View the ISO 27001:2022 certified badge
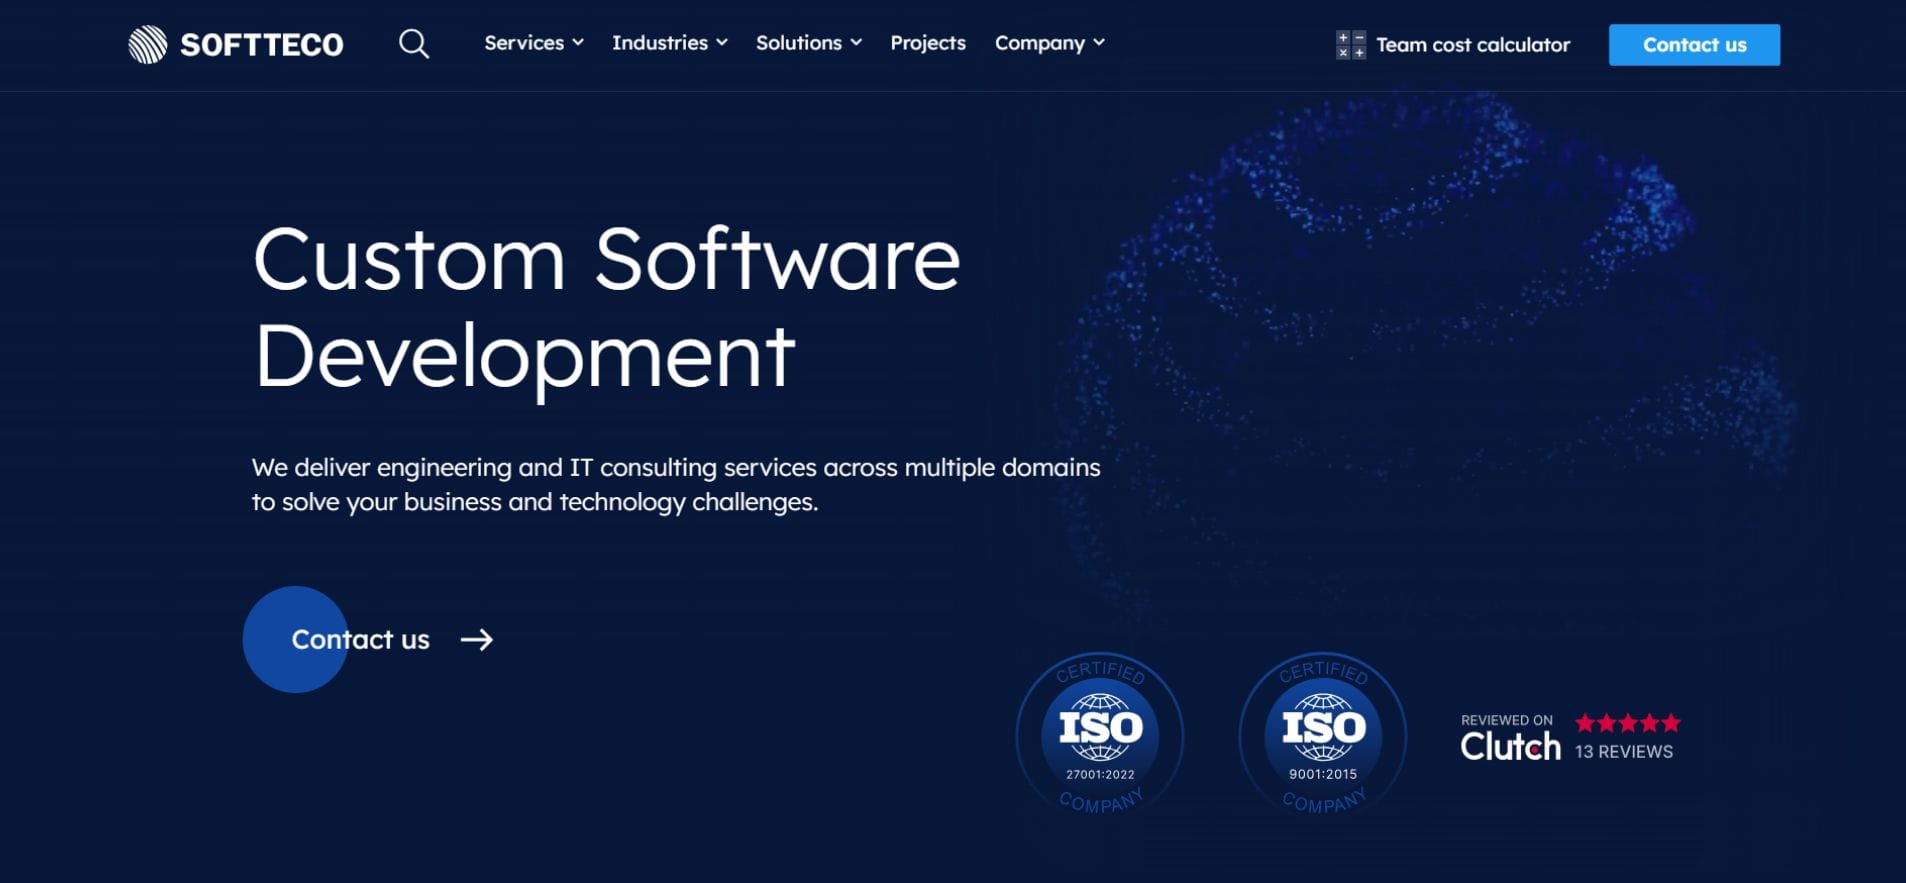The width and height of the screenshot is (1906, 883). click(x=1100, y=736)
